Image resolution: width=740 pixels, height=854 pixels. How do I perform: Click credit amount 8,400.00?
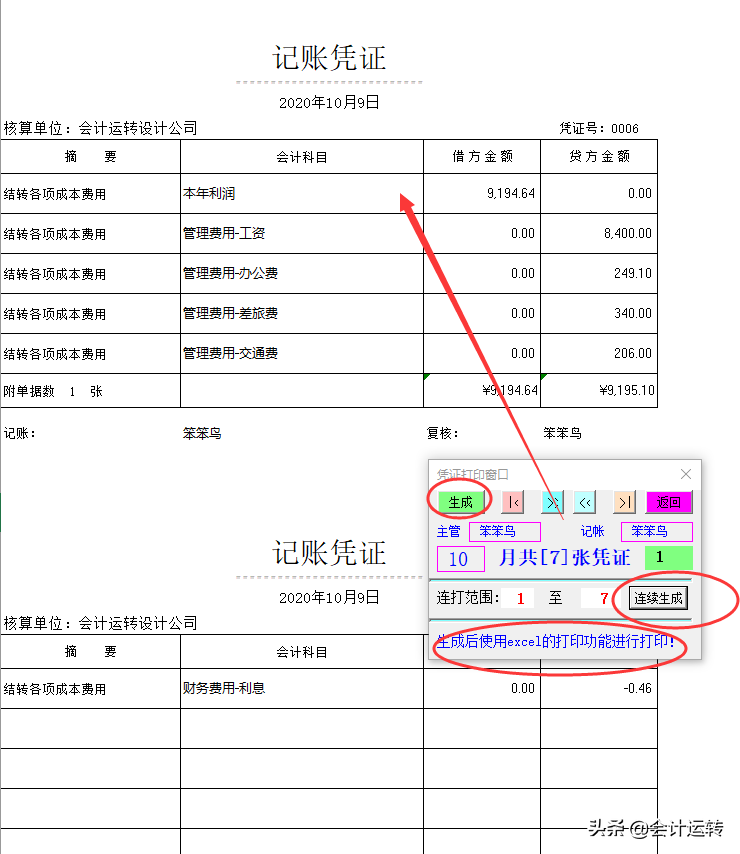tap(599, 234)
